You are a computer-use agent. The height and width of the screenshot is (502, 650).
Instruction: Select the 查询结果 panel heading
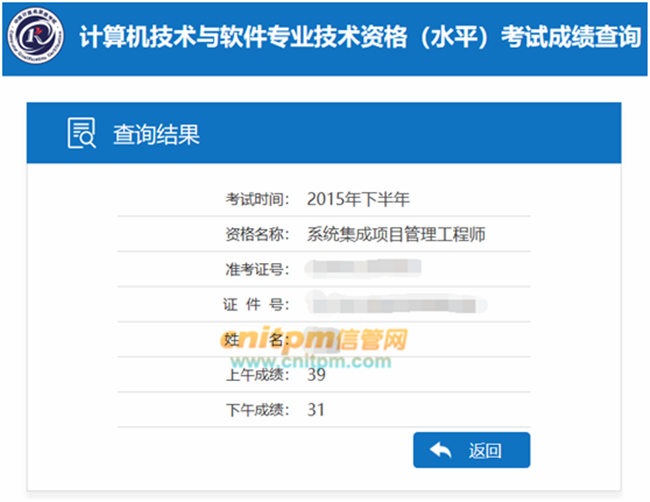(155, 133)
